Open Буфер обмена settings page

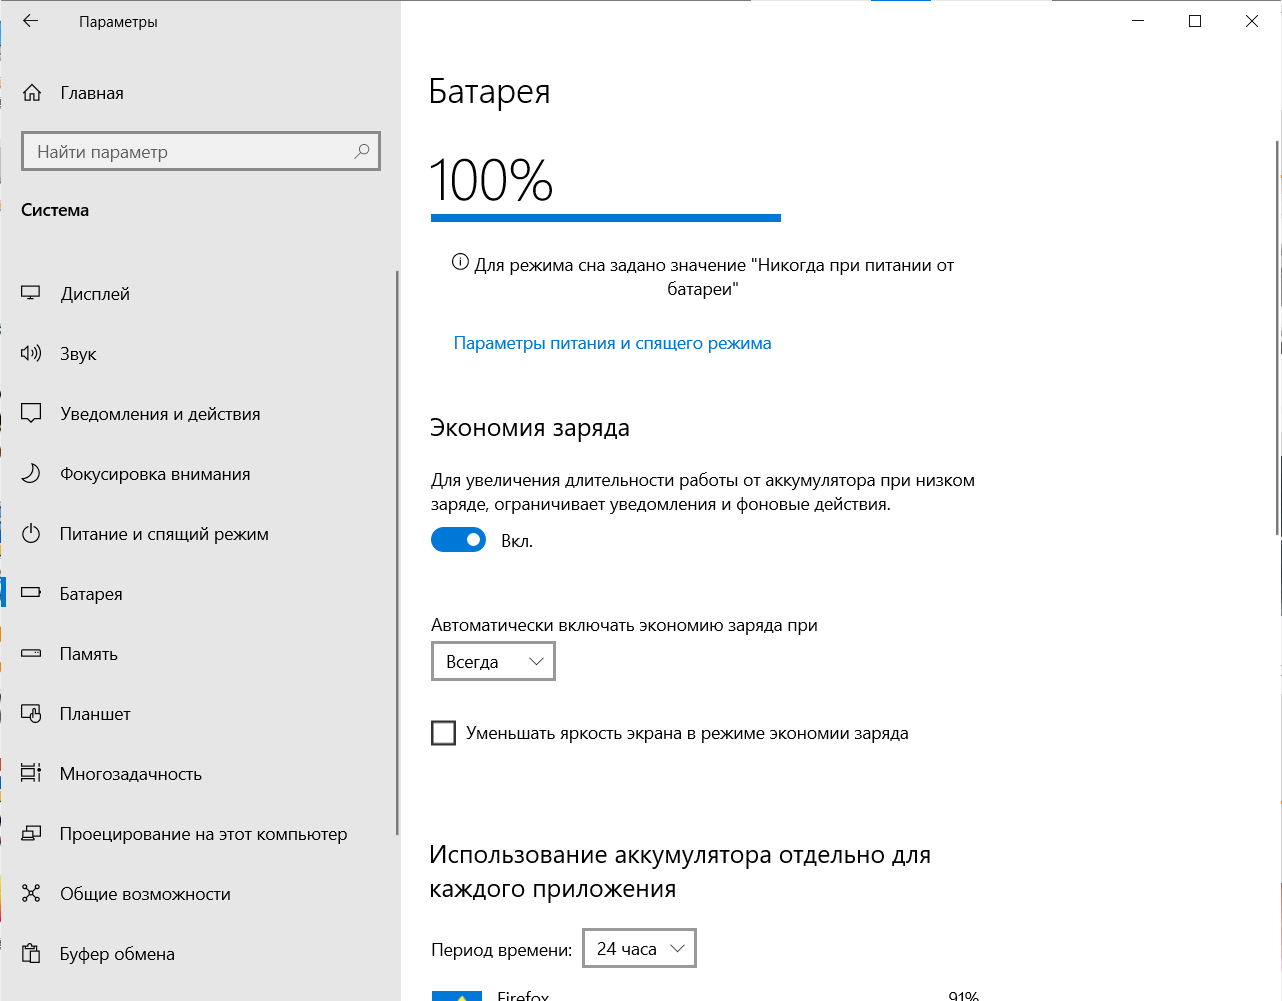(x=198, y=953)
